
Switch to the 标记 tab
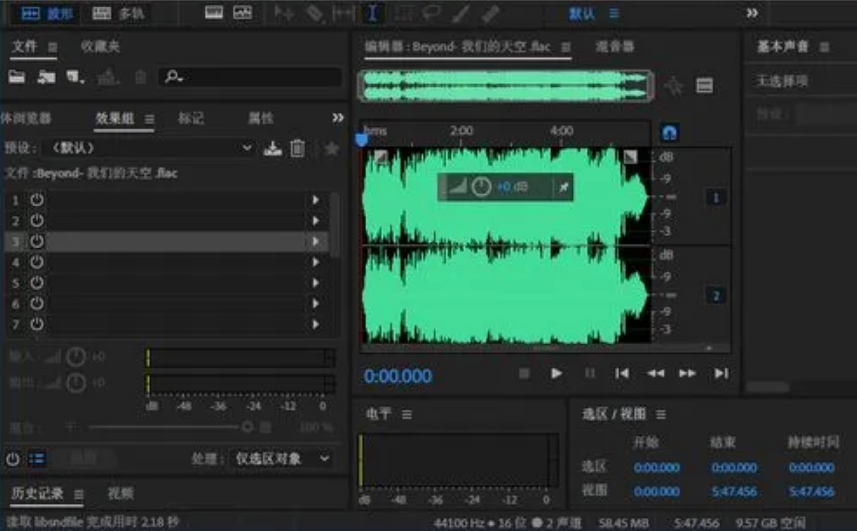pyautogui.click(x=191, y=118)
